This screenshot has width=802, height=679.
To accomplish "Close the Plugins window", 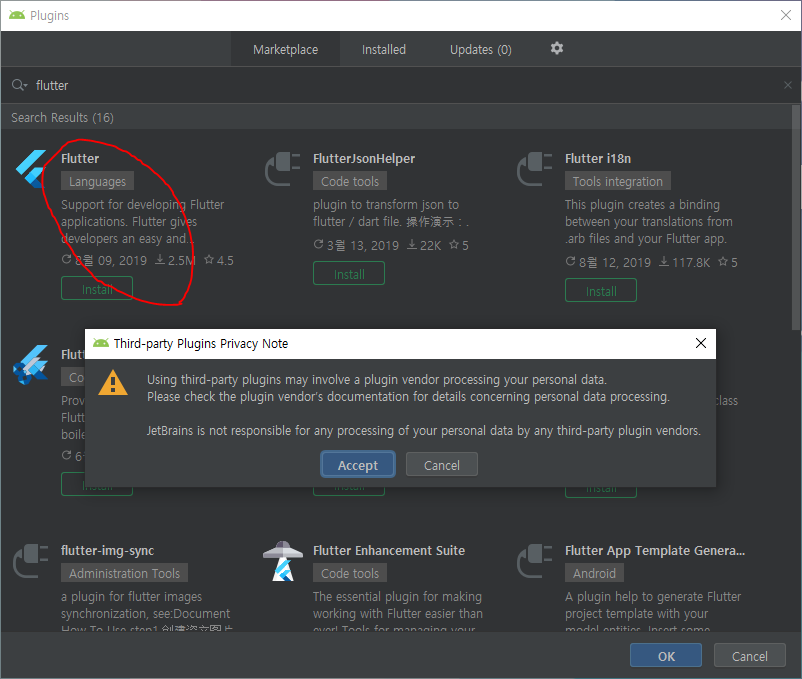I will pos(786,15).
